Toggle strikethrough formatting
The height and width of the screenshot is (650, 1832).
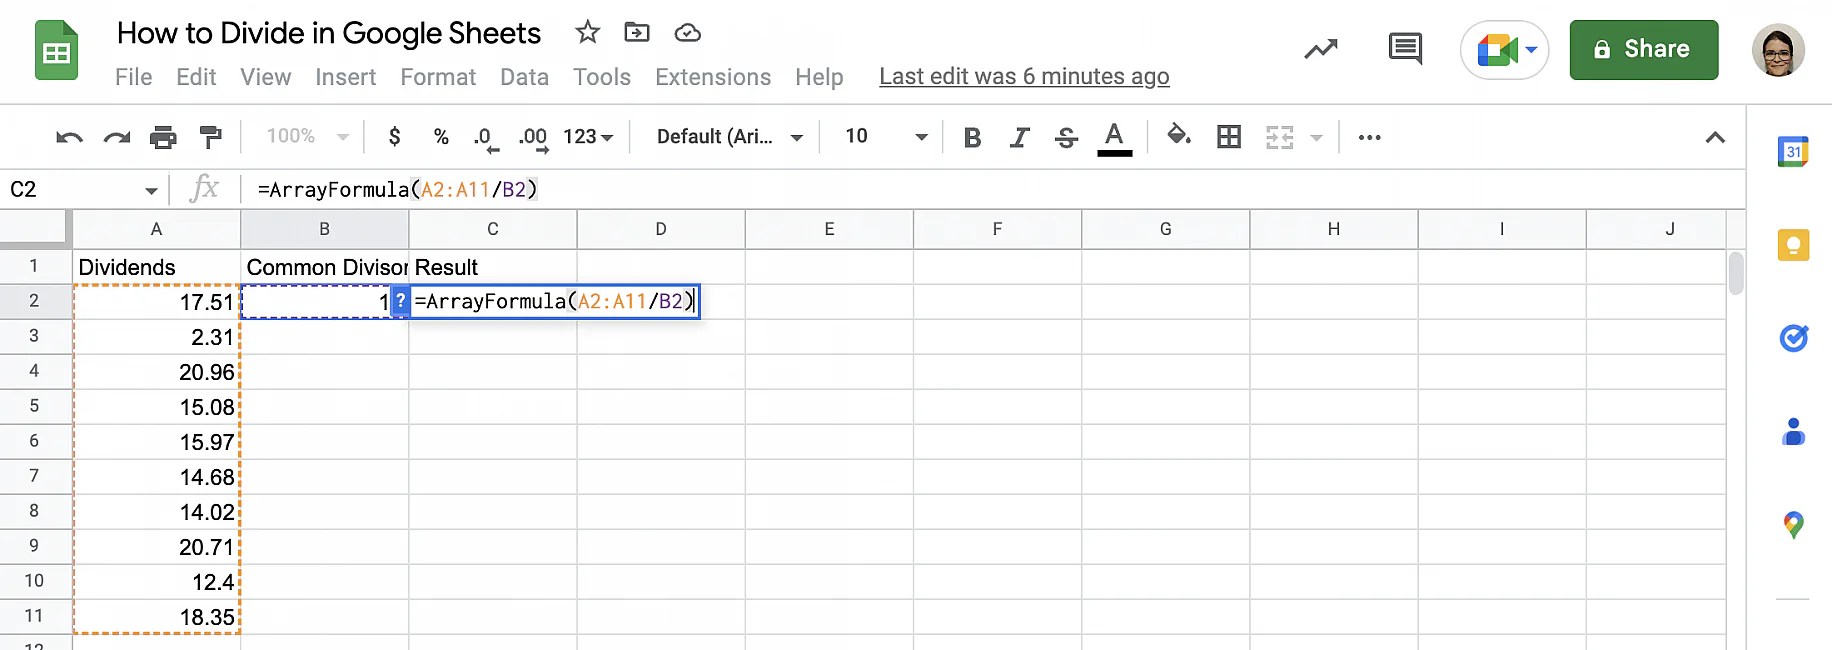(1066, 137)
